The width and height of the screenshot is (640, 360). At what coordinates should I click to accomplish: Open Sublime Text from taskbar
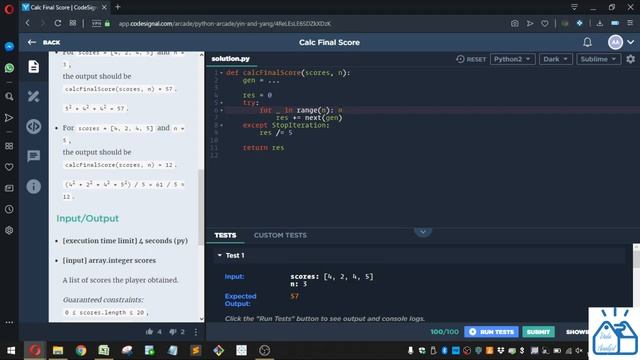[x=196, y=350]
